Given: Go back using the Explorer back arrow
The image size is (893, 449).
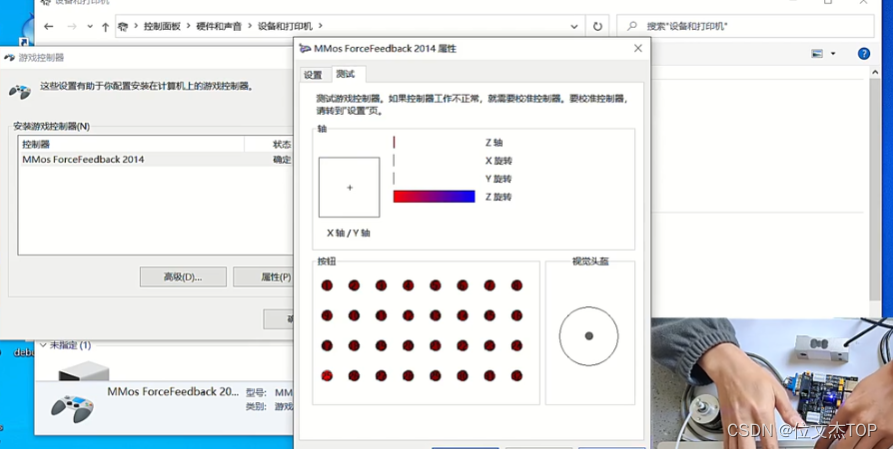Looking at the screenshot, I should (x=49, y=26).
